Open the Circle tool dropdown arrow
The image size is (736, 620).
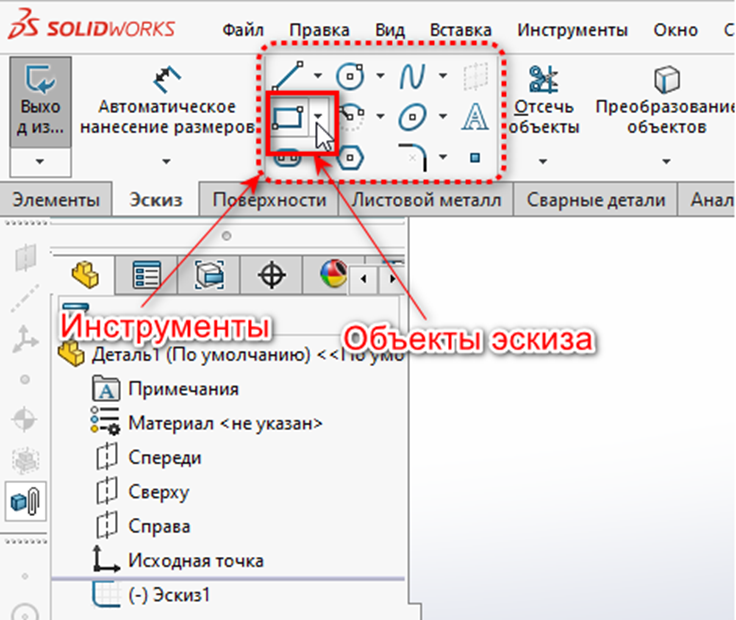[x=380, y=75]
